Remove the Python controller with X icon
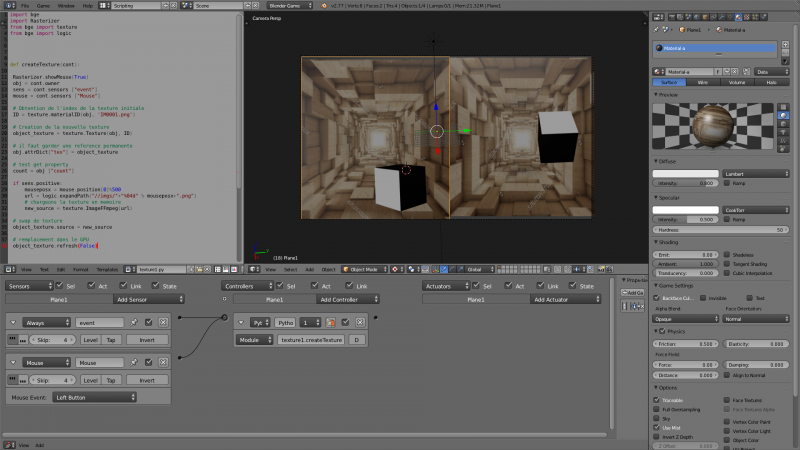Screen dimensions: 800x450 click(360, 322)
